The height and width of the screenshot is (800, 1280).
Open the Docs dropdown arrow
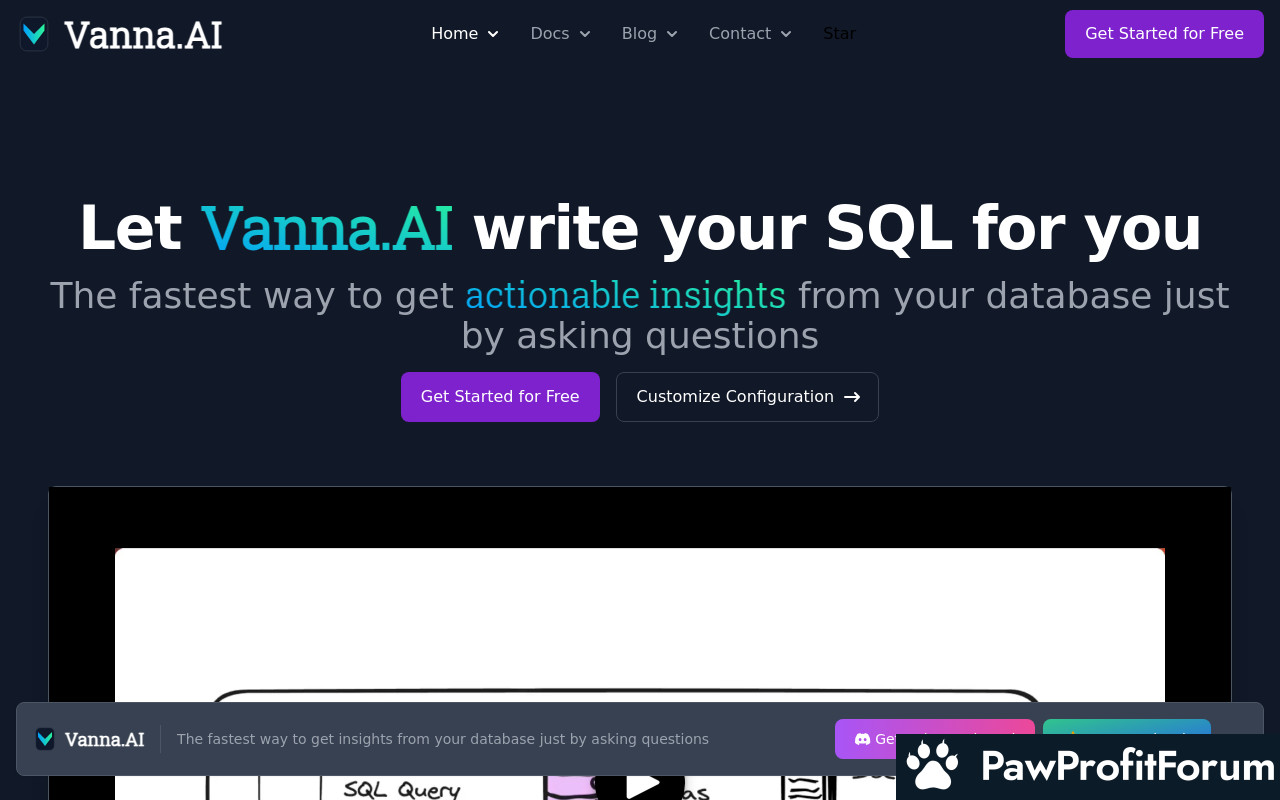[585, 34]
